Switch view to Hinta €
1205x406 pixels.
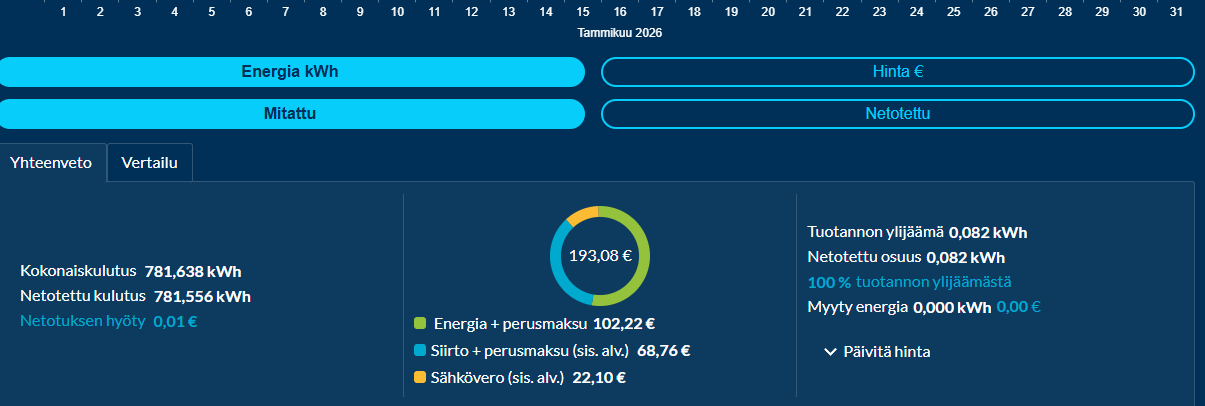point(897,72)
